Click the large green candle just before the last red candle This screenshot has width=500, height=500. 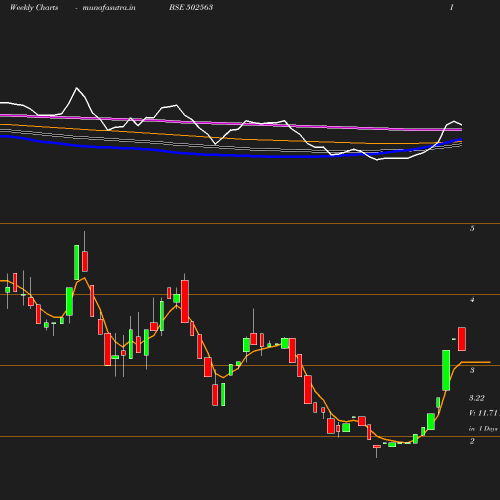click(446, 370)
